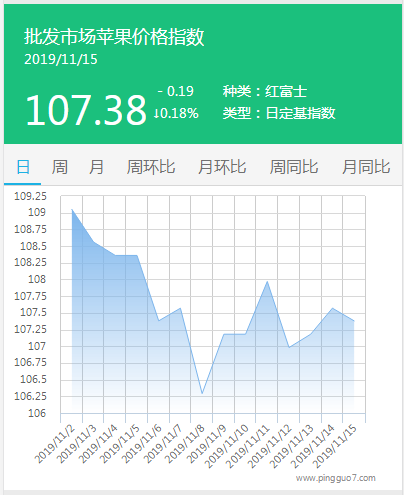Click the x-axis label 2019/11/9

click(x=207, y=444)
